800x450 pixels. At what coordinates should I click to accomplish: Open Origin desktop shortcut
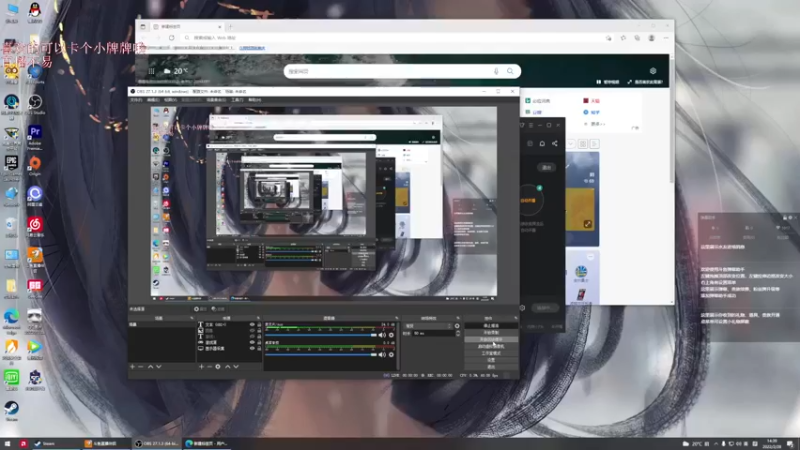(x=35, y=166)
